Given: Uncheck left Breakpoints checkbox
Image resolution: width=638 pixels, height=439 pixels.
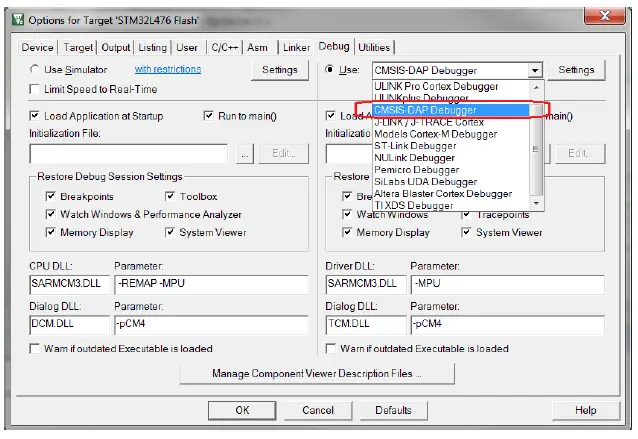Looking at the screenshot, I should pyautogui.click(x=50, y=197).
